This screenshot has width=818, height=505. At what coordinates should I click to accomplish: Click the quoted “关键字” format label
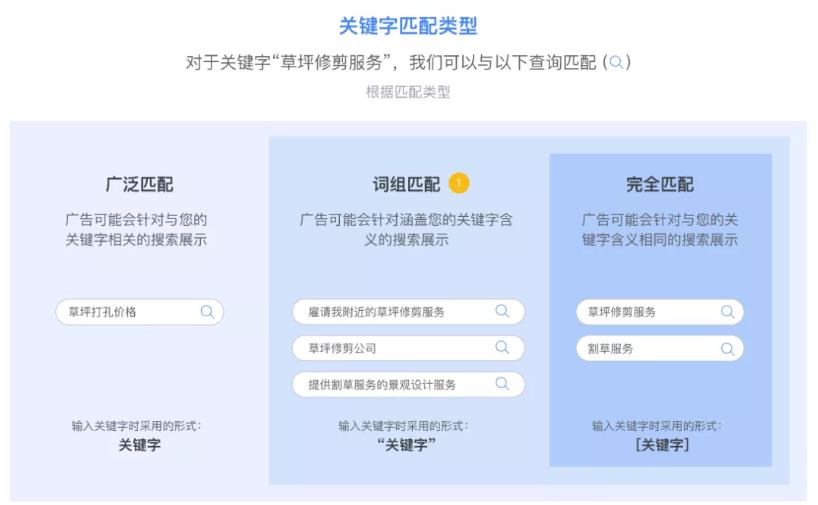(406, 445)
